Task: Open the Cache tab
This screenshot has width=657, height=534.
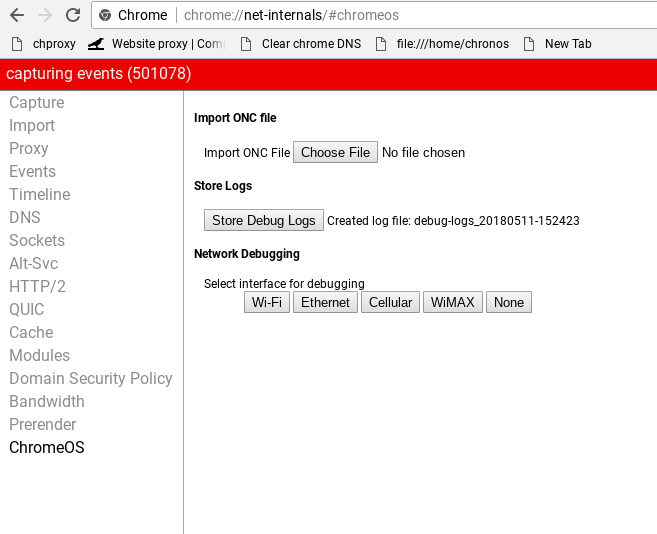Action: coord(31,332)
